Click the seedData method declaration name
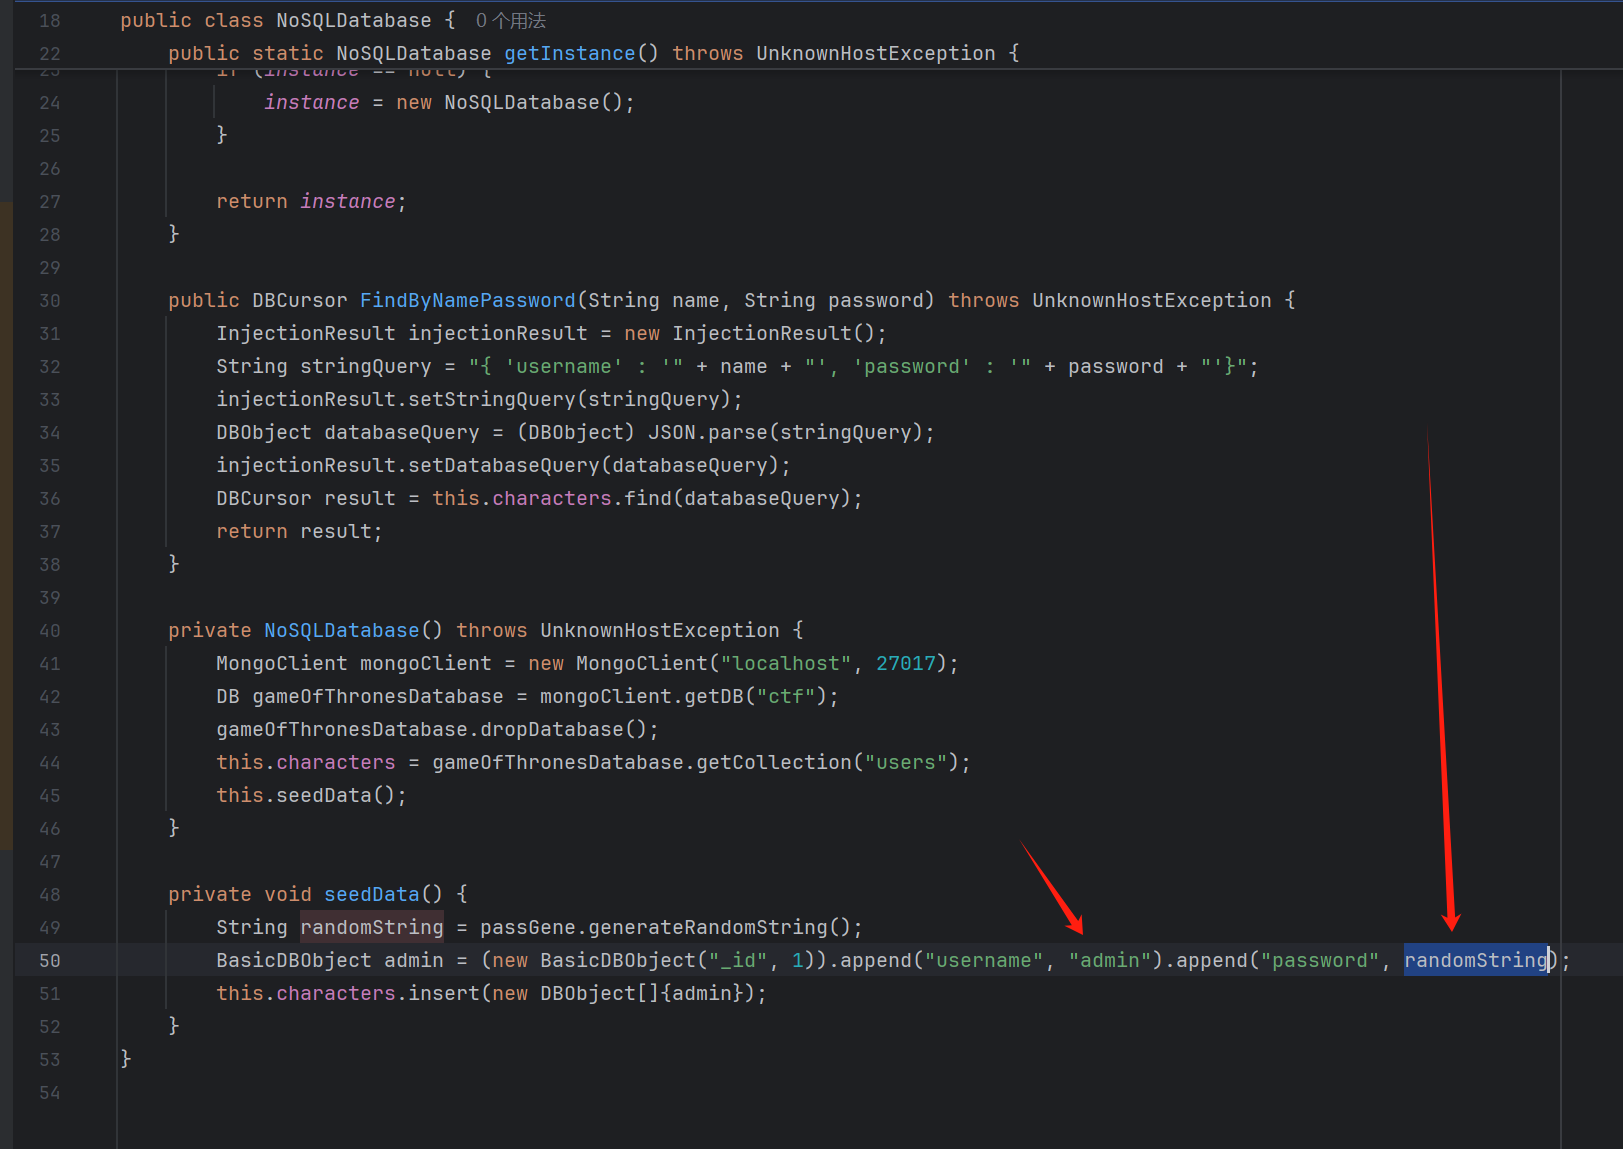This screenshot has height=1149, width=1623. (371, 895)
